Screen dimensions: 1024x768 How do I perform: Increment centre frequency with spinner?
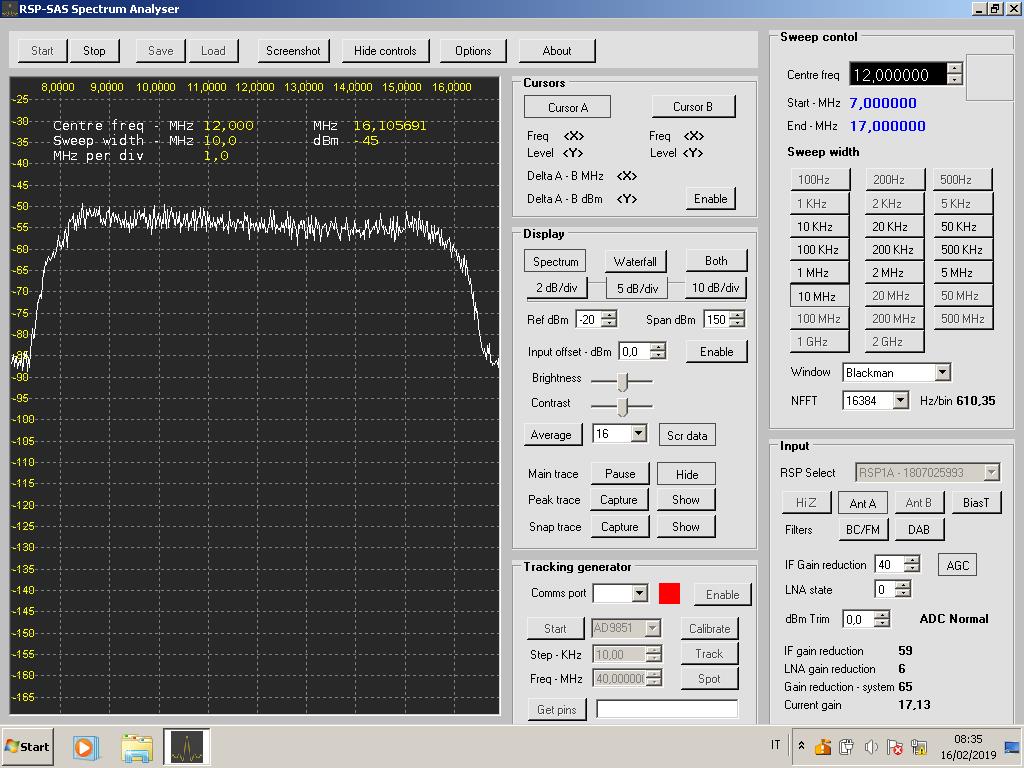click(954, 69)
